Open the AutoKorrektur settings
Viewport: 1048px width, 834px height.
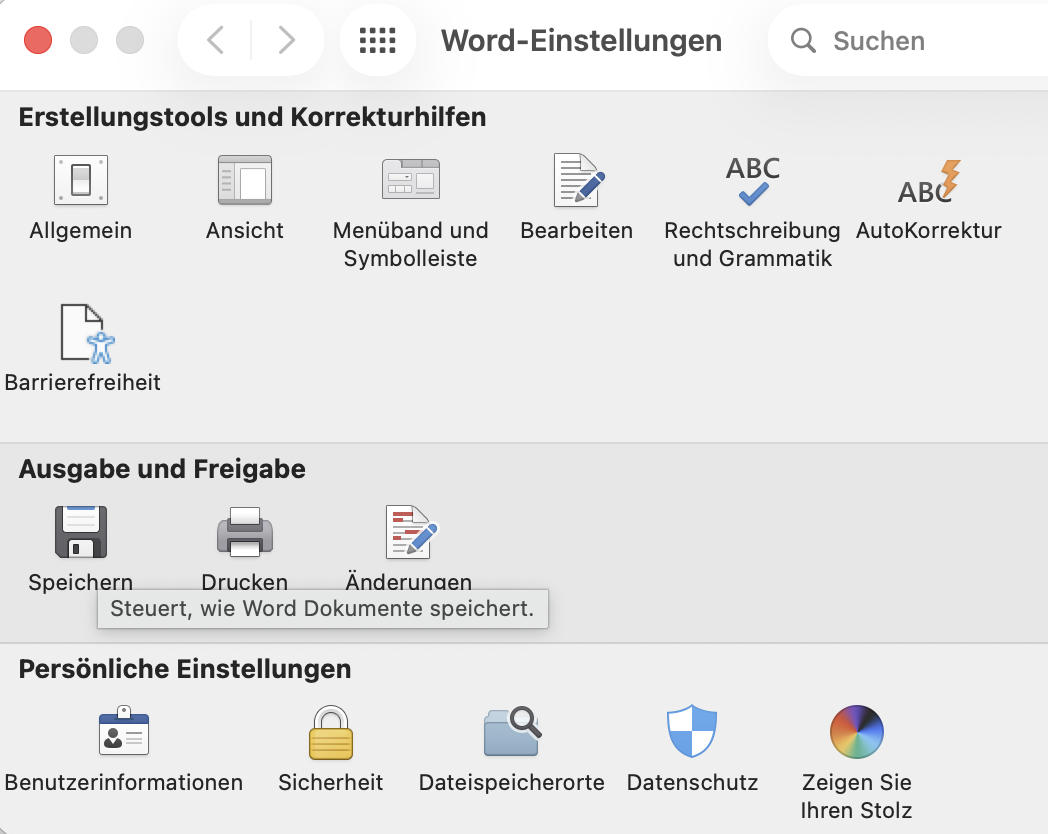point(928,181)
